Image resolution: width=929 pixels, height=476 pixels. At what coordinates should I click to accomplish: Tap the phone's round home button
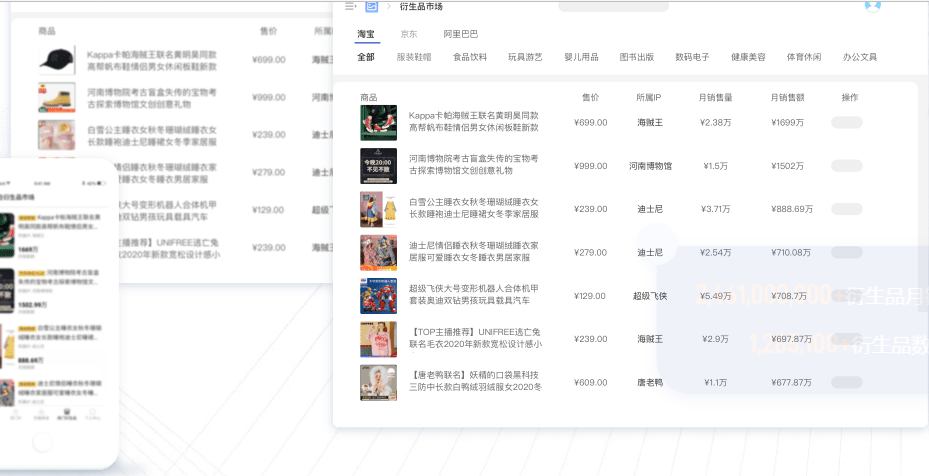[x=43, y=441]
